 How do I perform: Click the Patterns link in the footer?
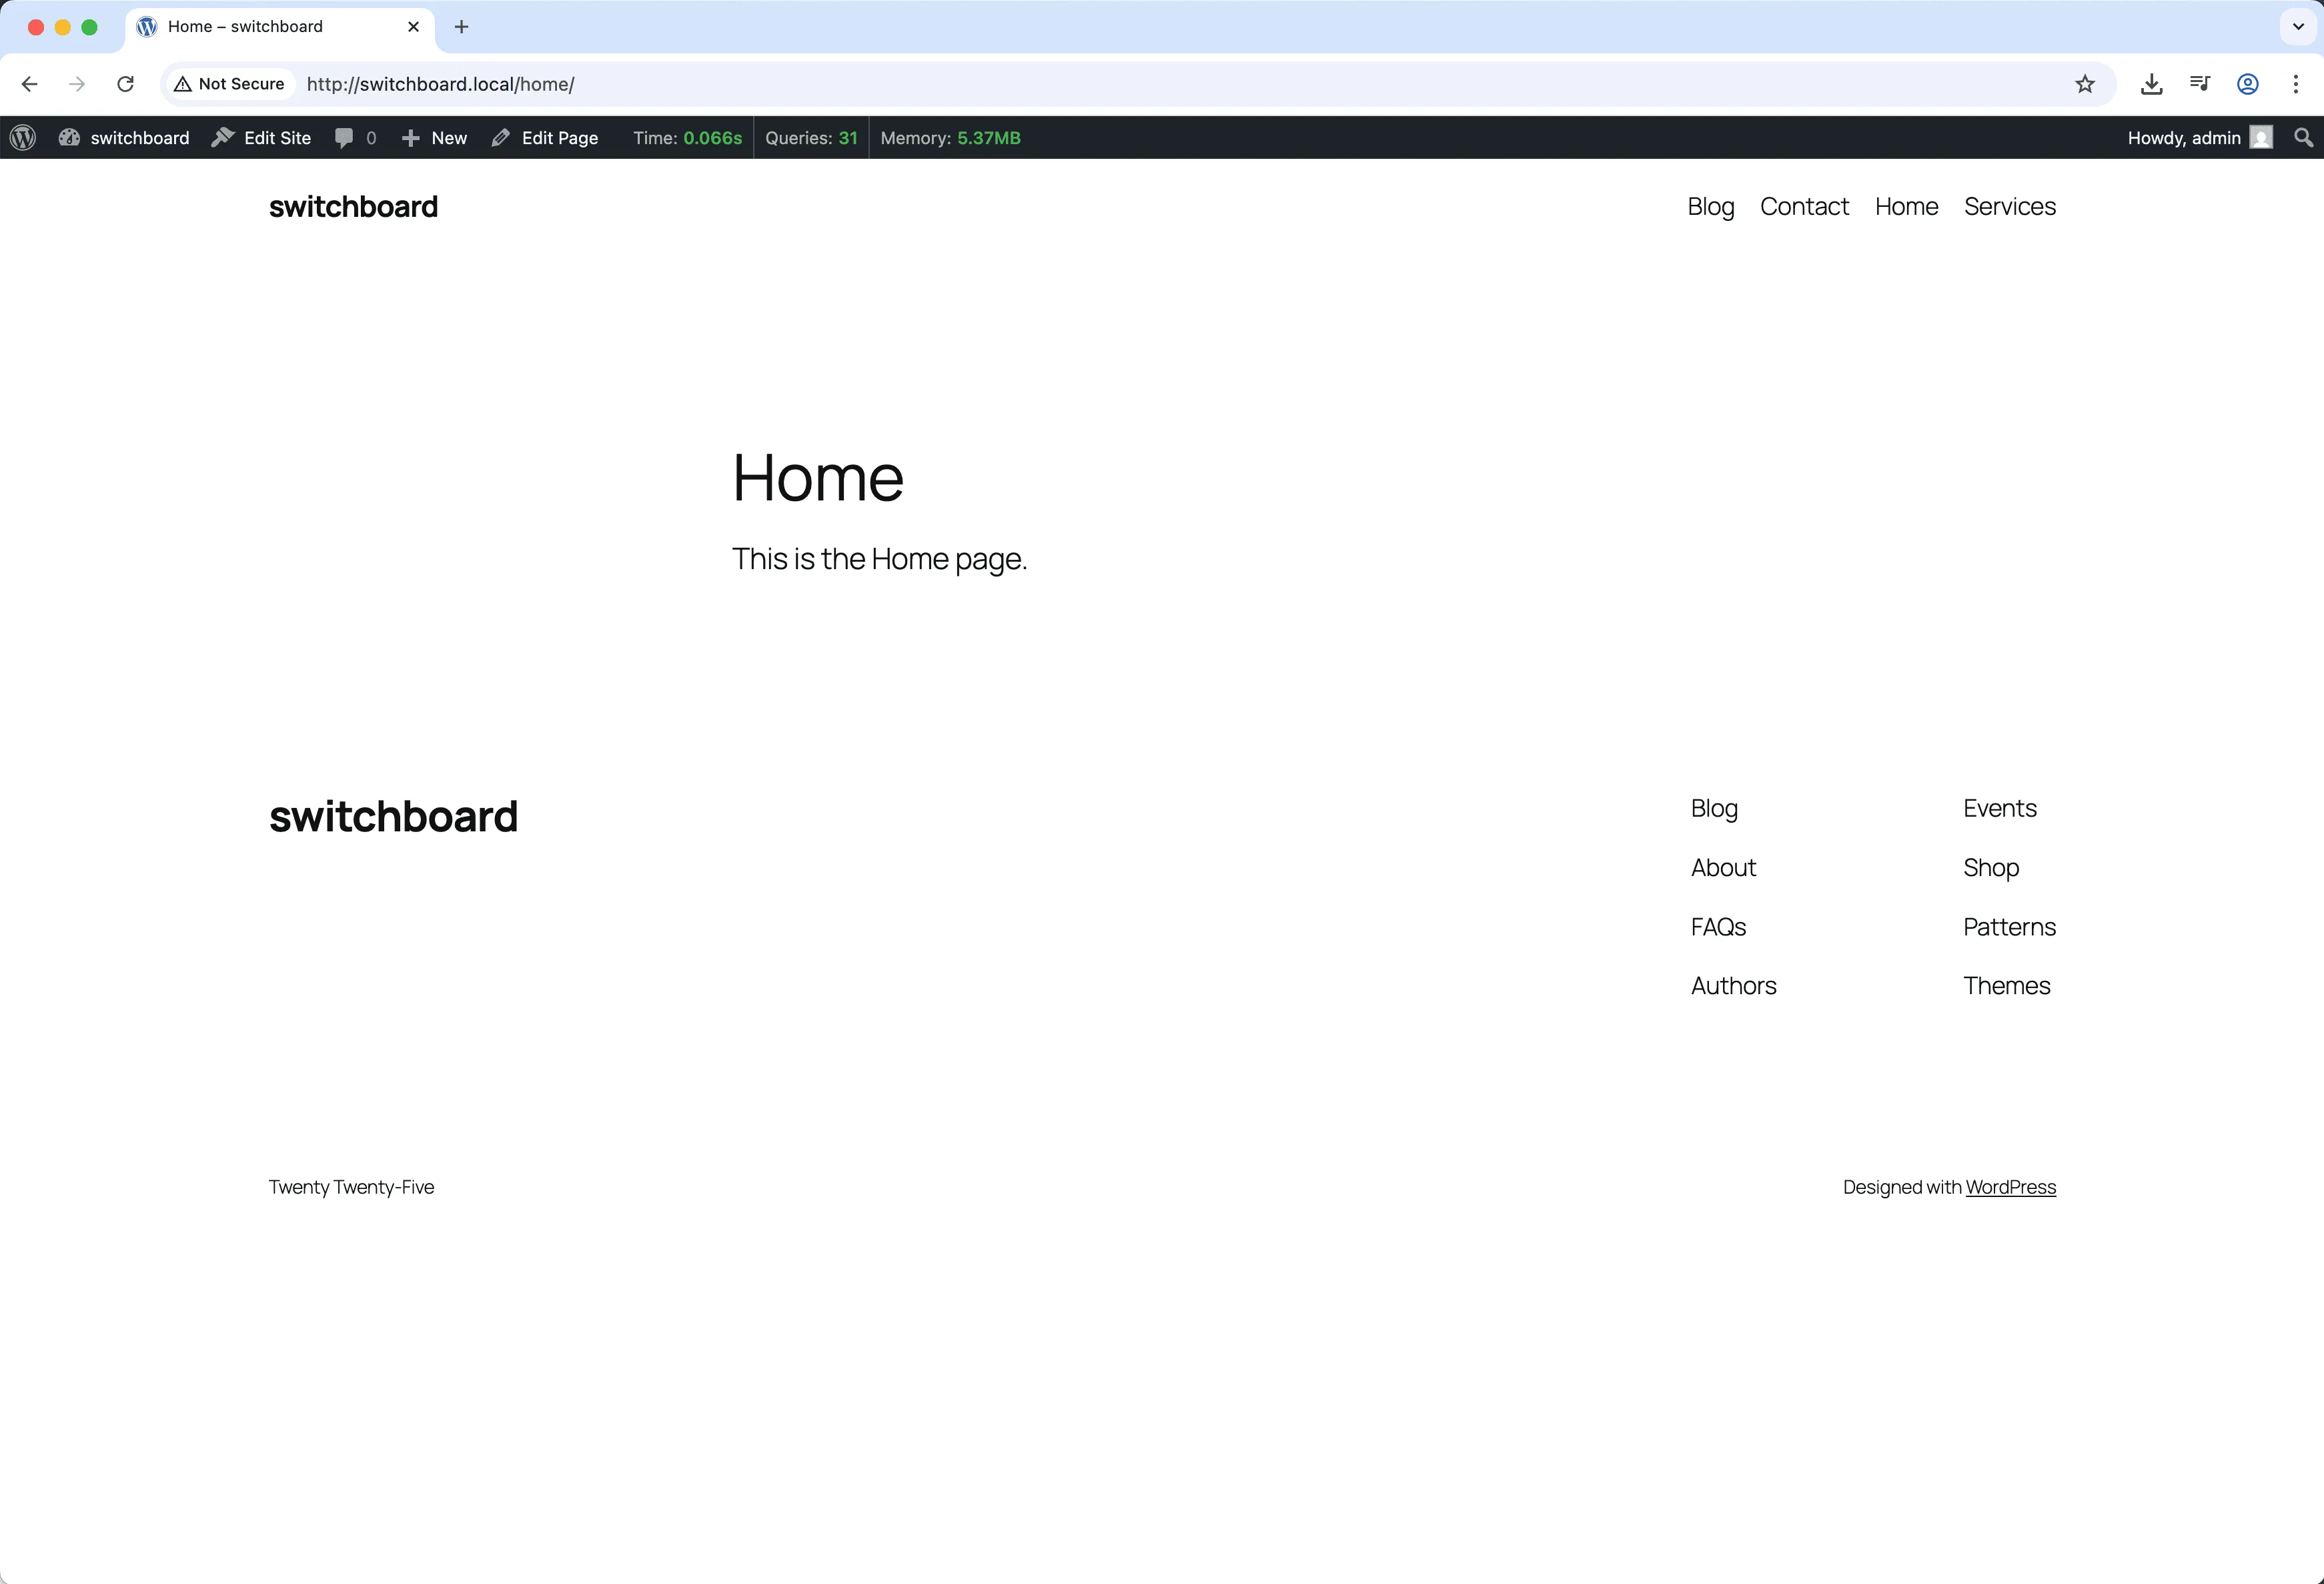point(2009,927)
